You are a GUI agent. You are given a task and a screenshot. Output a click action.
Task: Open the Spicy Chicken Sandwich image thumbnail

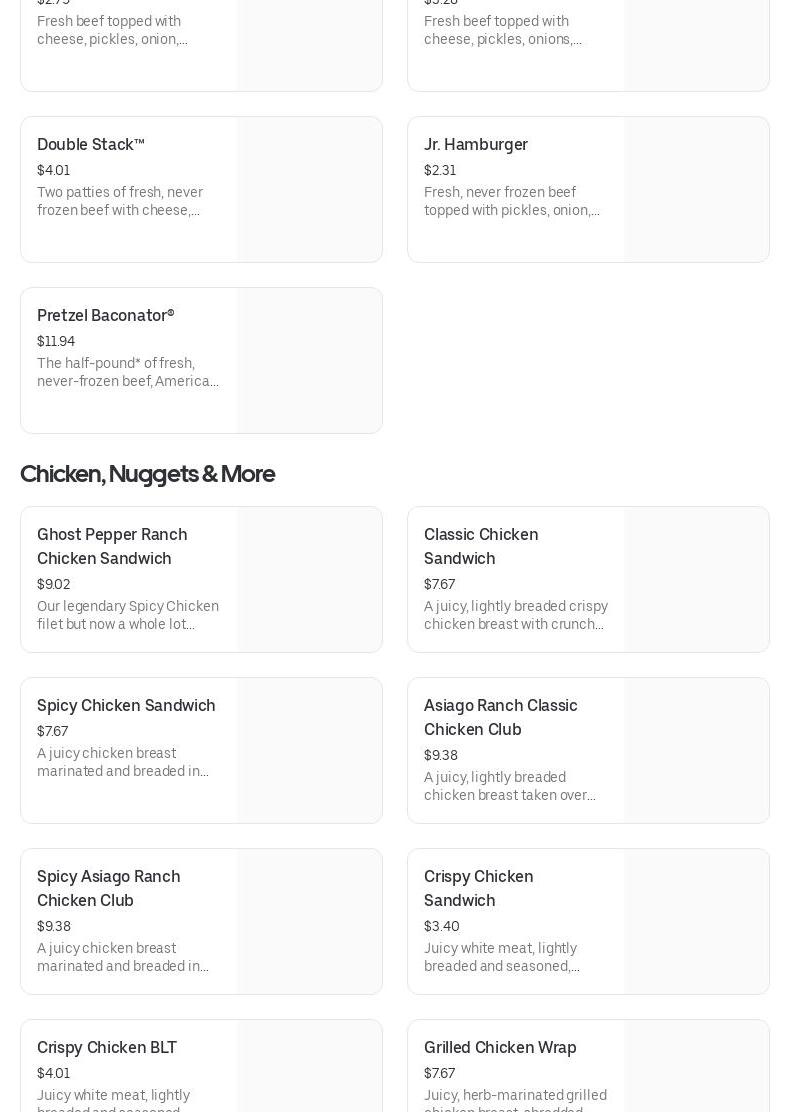coord(309,751)
